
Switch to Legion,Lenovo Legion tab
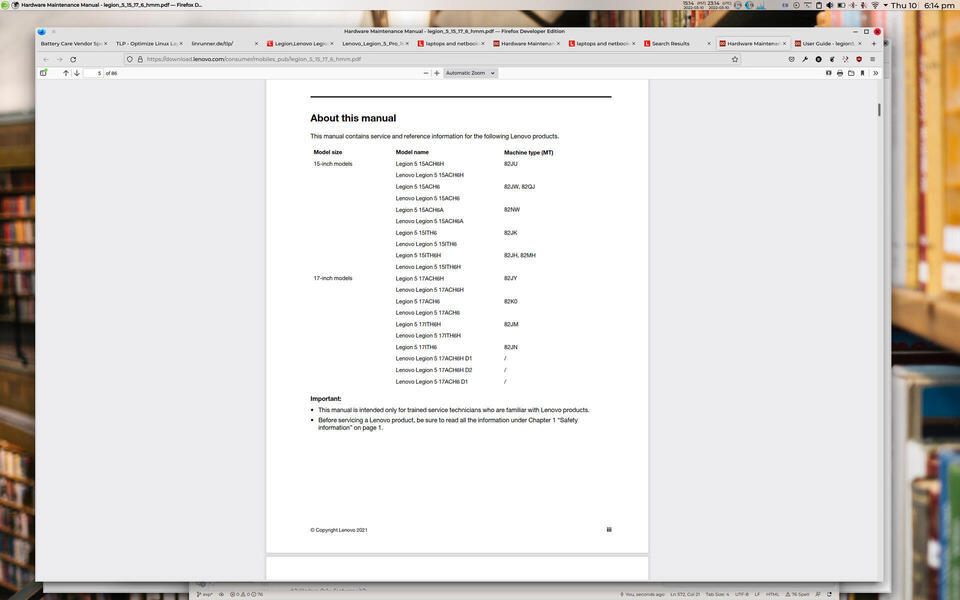point(298,43)
